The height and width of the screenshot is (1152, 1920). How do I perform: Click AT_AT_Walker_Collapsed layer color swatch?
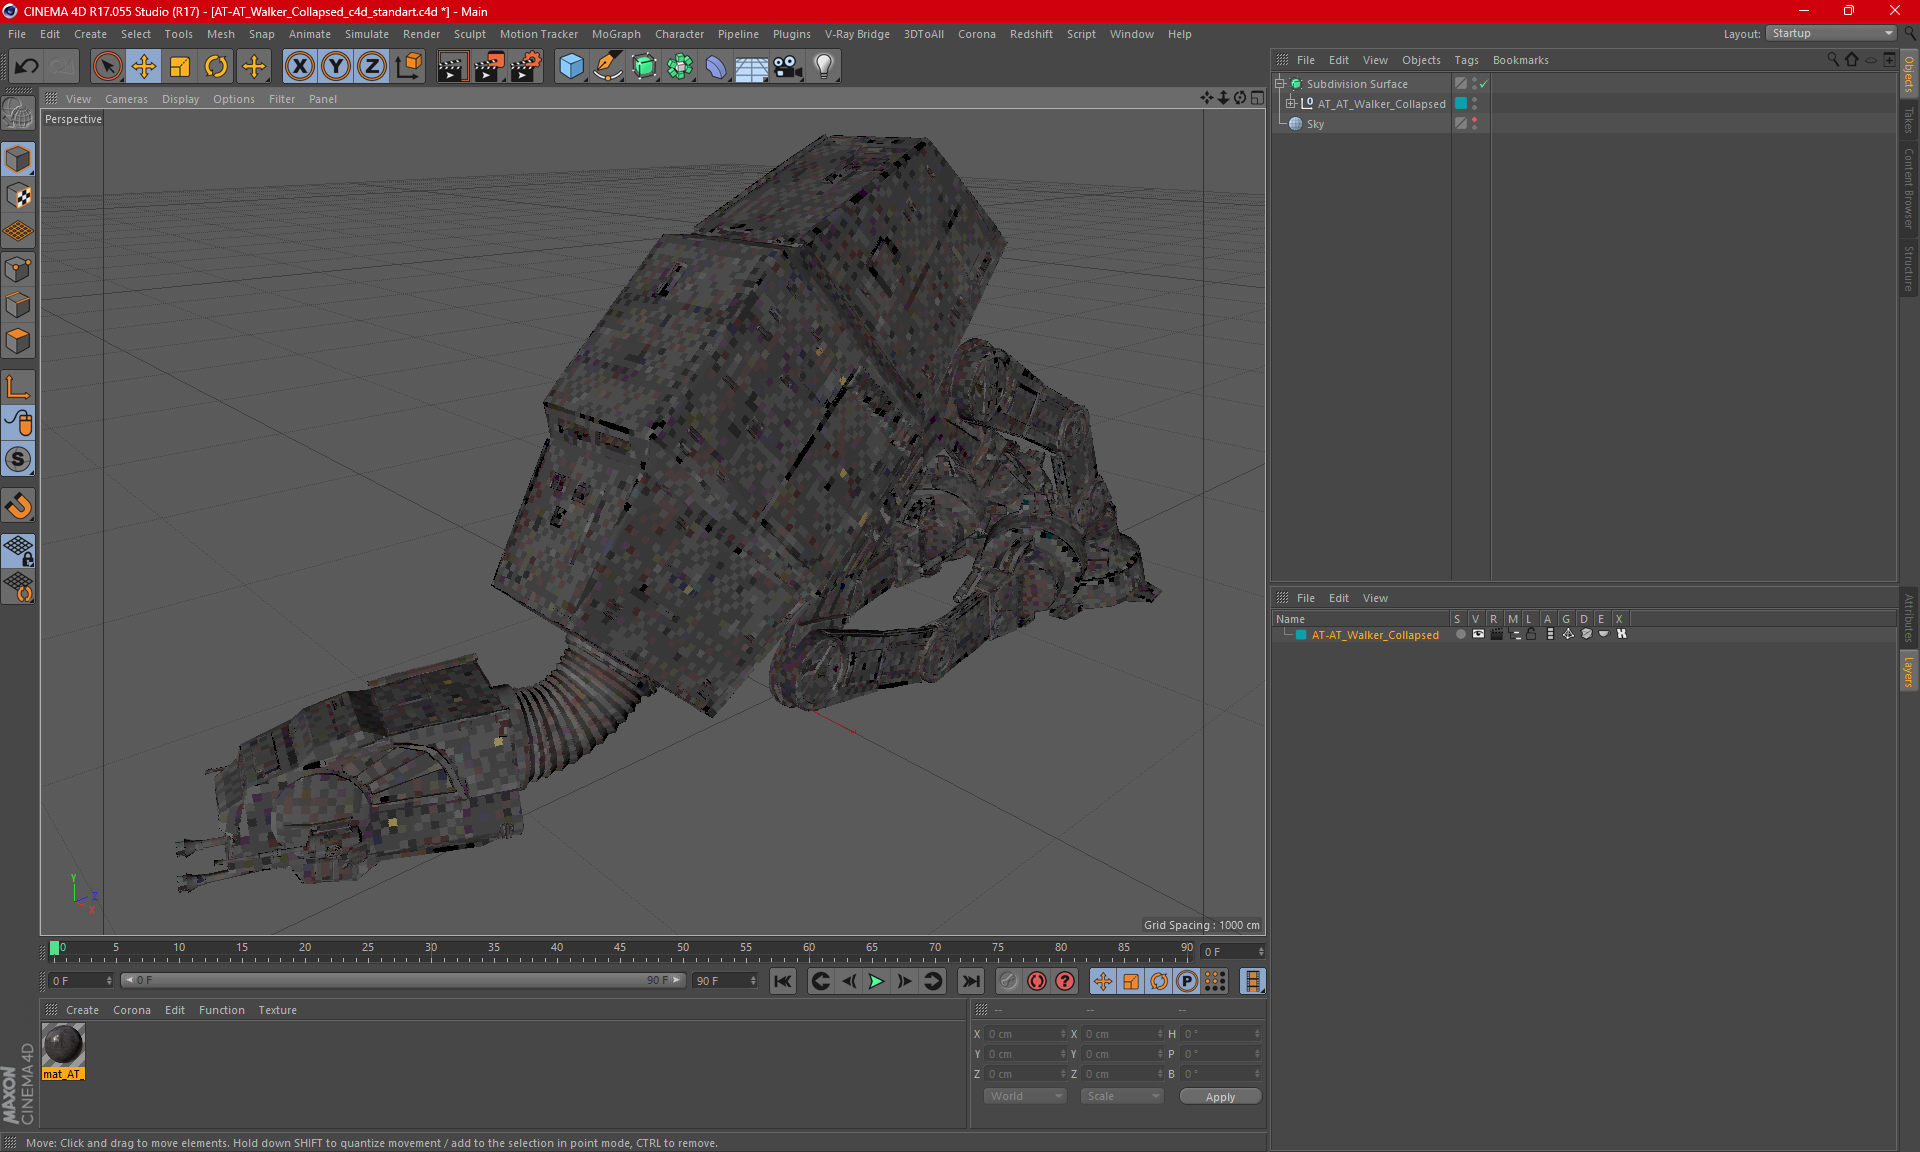[1461, 104]
